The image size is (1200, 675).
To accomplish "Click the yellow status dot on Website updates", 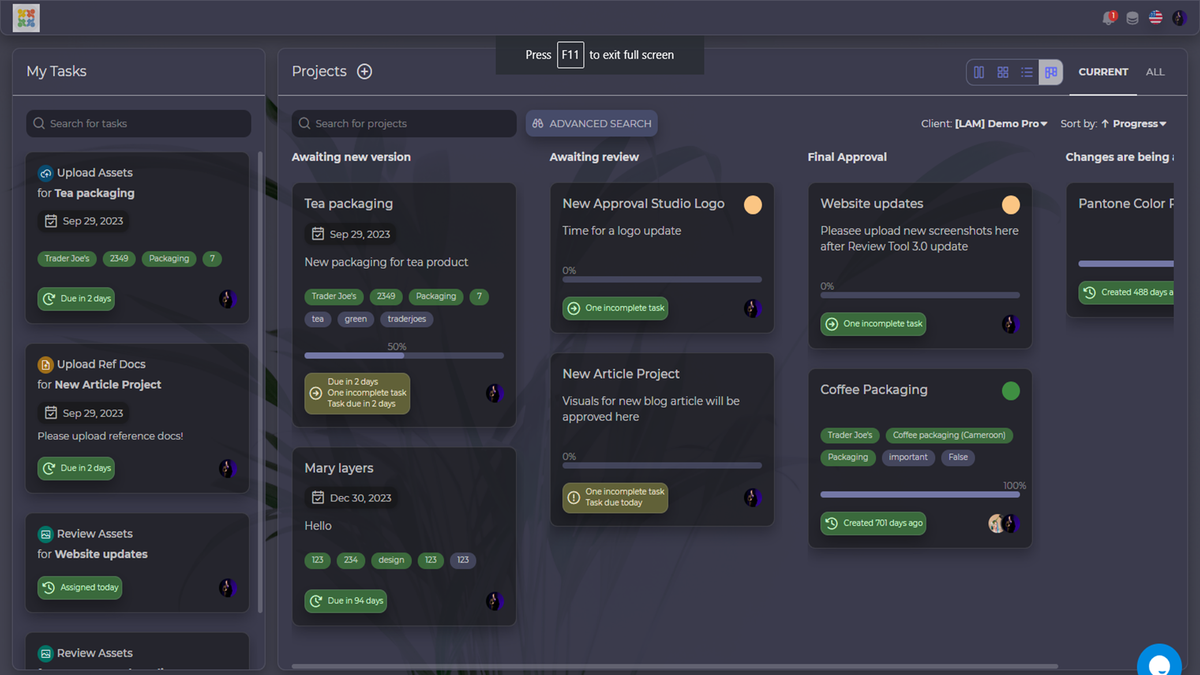I will [x=1010, y=204].
